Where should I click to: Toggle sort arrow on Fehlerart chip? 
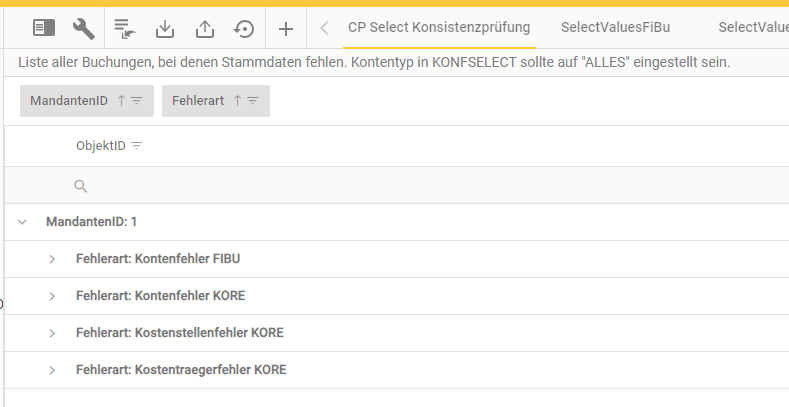click(237, 101)
